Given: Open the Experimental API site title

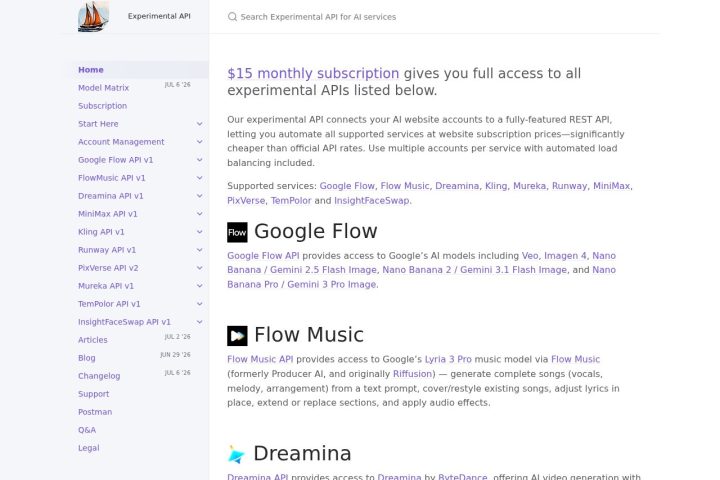Looking at the screenshot, I should [x=159, y=16].
